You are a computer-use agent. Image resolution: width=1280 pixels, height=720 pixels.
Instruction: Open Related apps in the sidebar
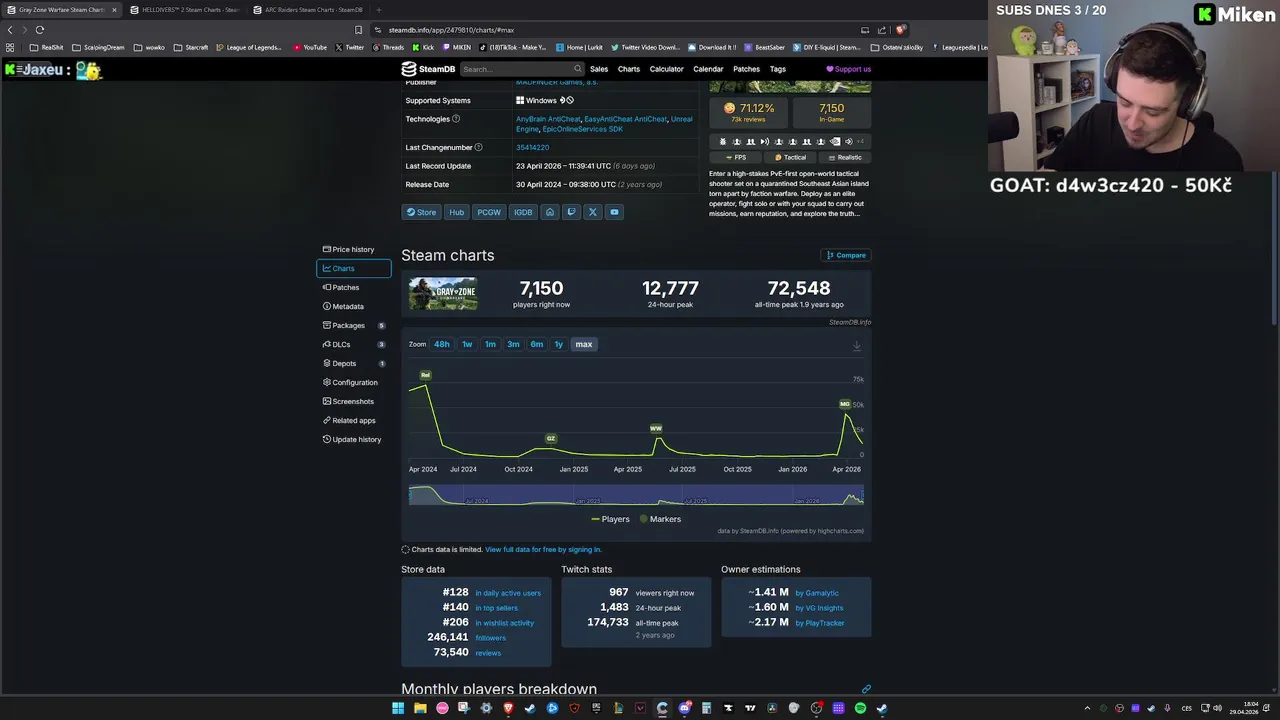[353, 420]
